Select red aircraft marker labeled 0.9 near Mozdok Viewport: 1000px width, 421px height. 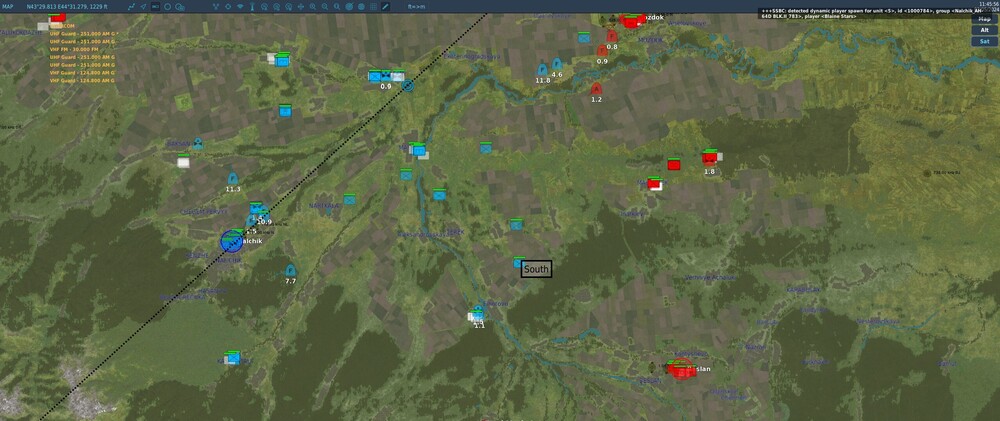point(602,50)
